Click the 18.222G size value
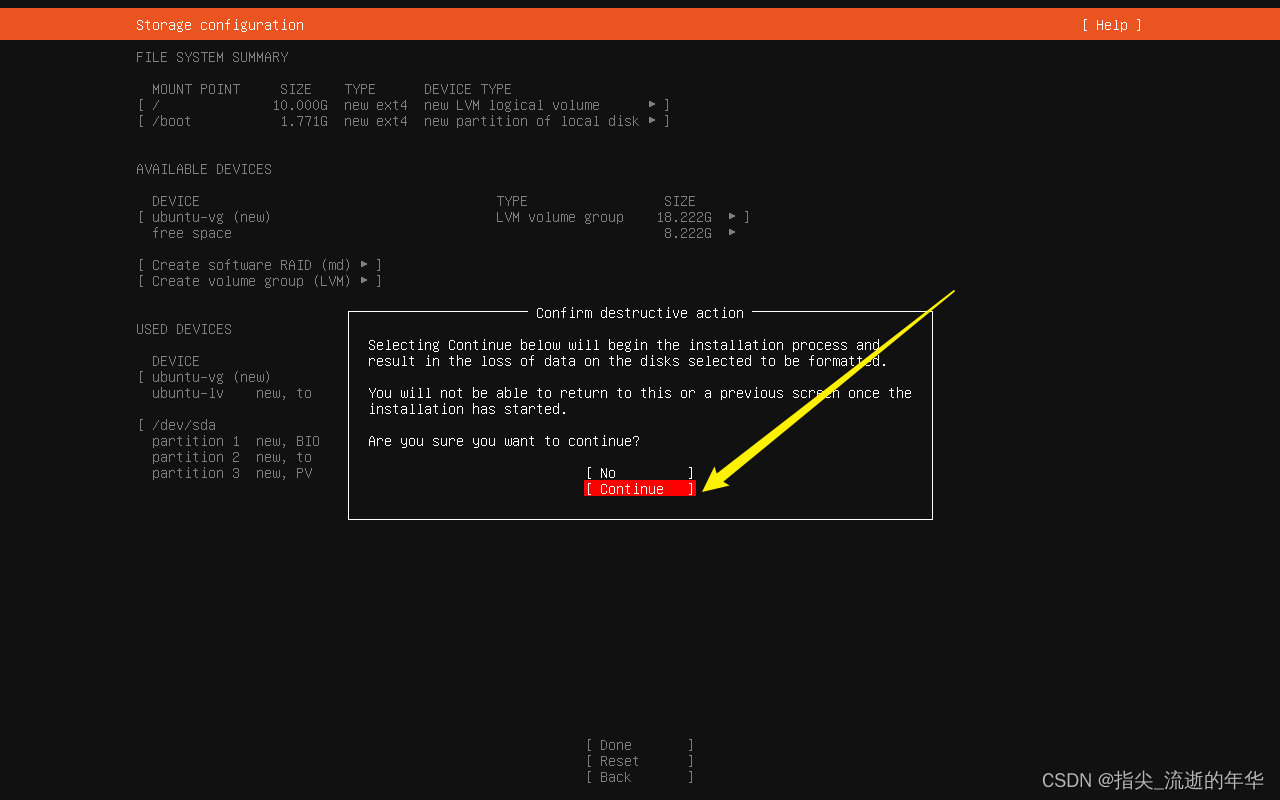Image resolution: width=1280 pixels, height=800 pixels. (684, 217)
